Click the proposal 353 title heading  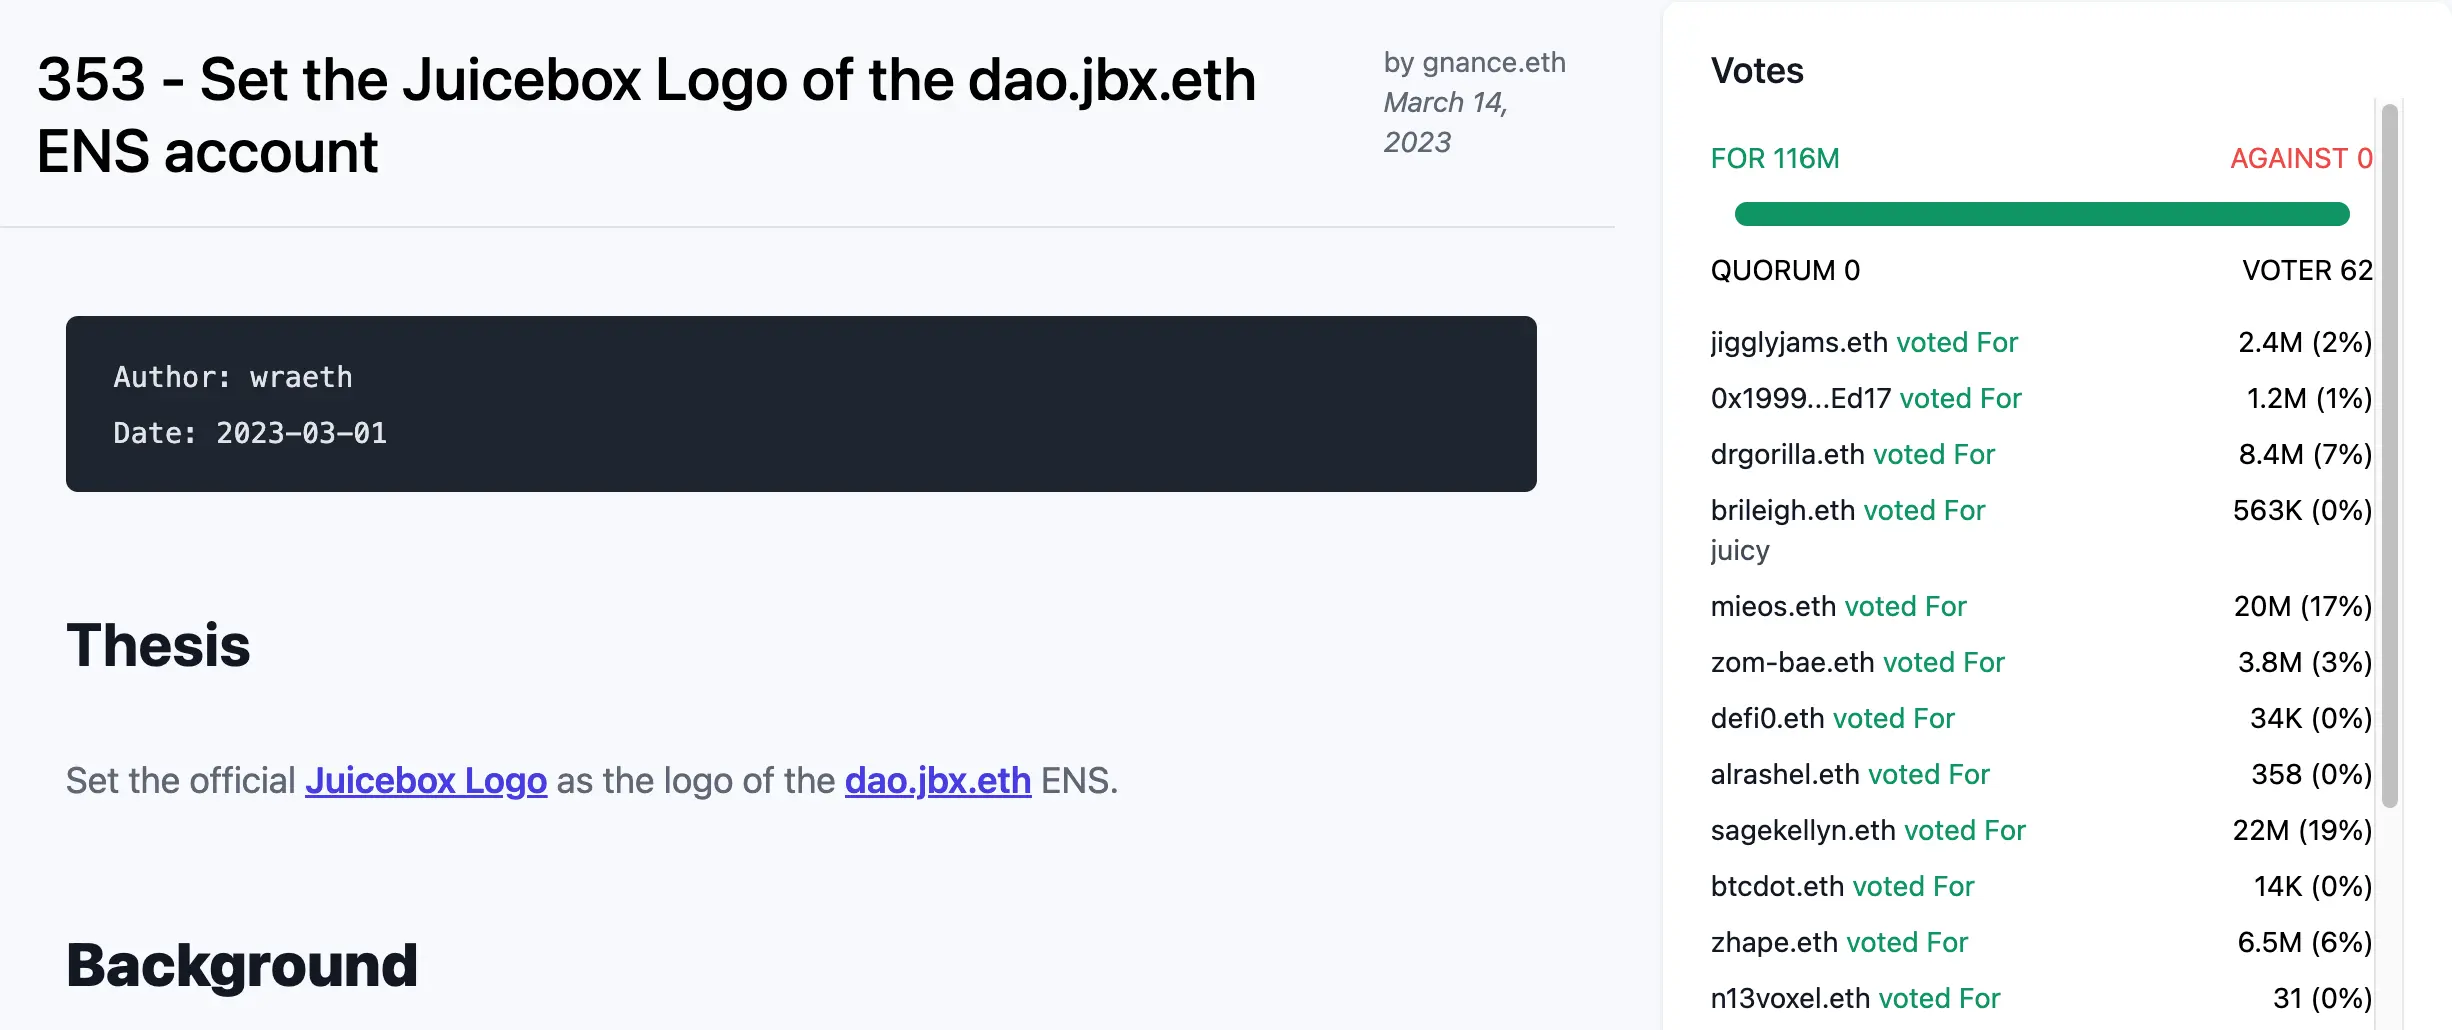[645, 115]
